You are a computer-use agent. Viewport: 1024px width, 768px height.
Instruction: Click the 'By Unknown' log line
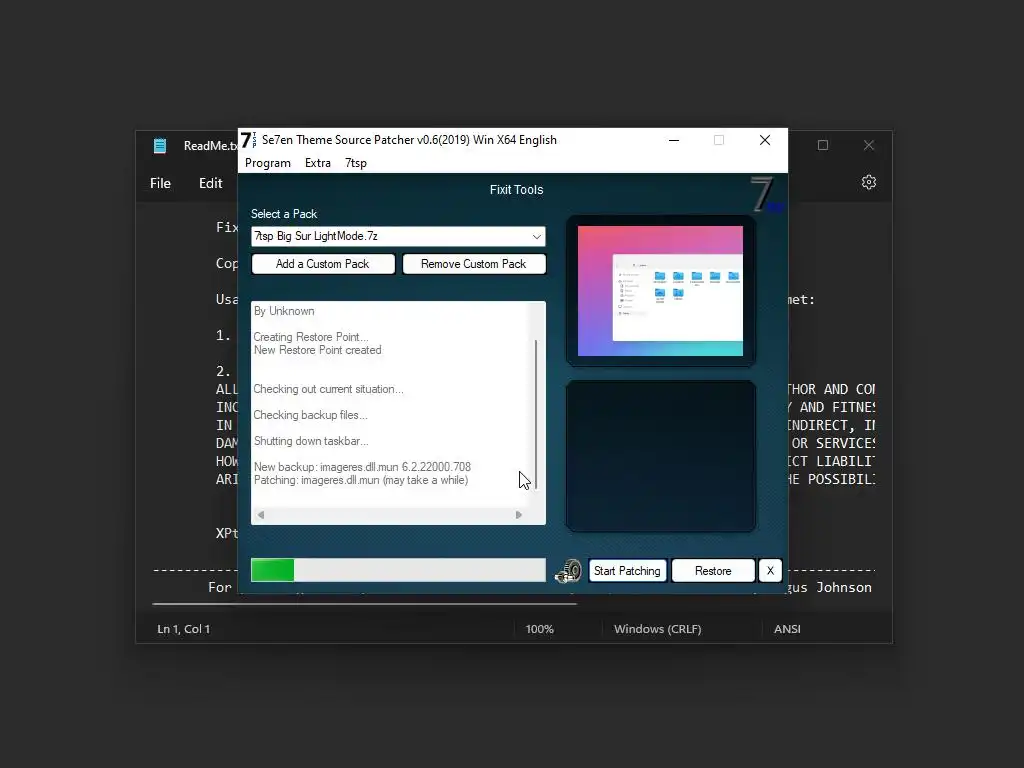pos(284,311)
